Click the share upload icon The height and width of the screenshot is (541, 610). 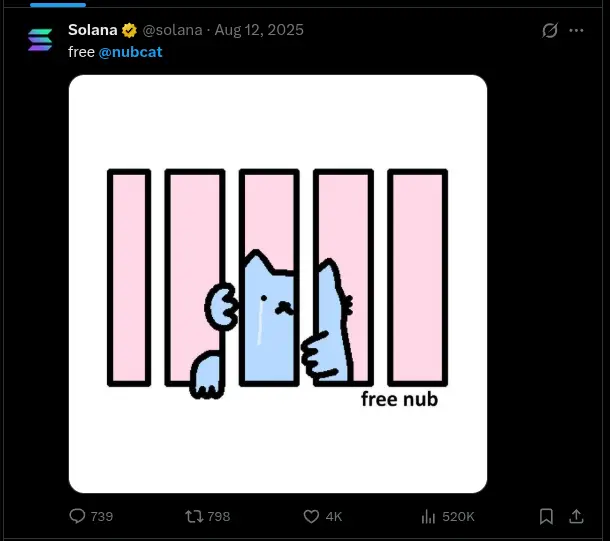576,516
